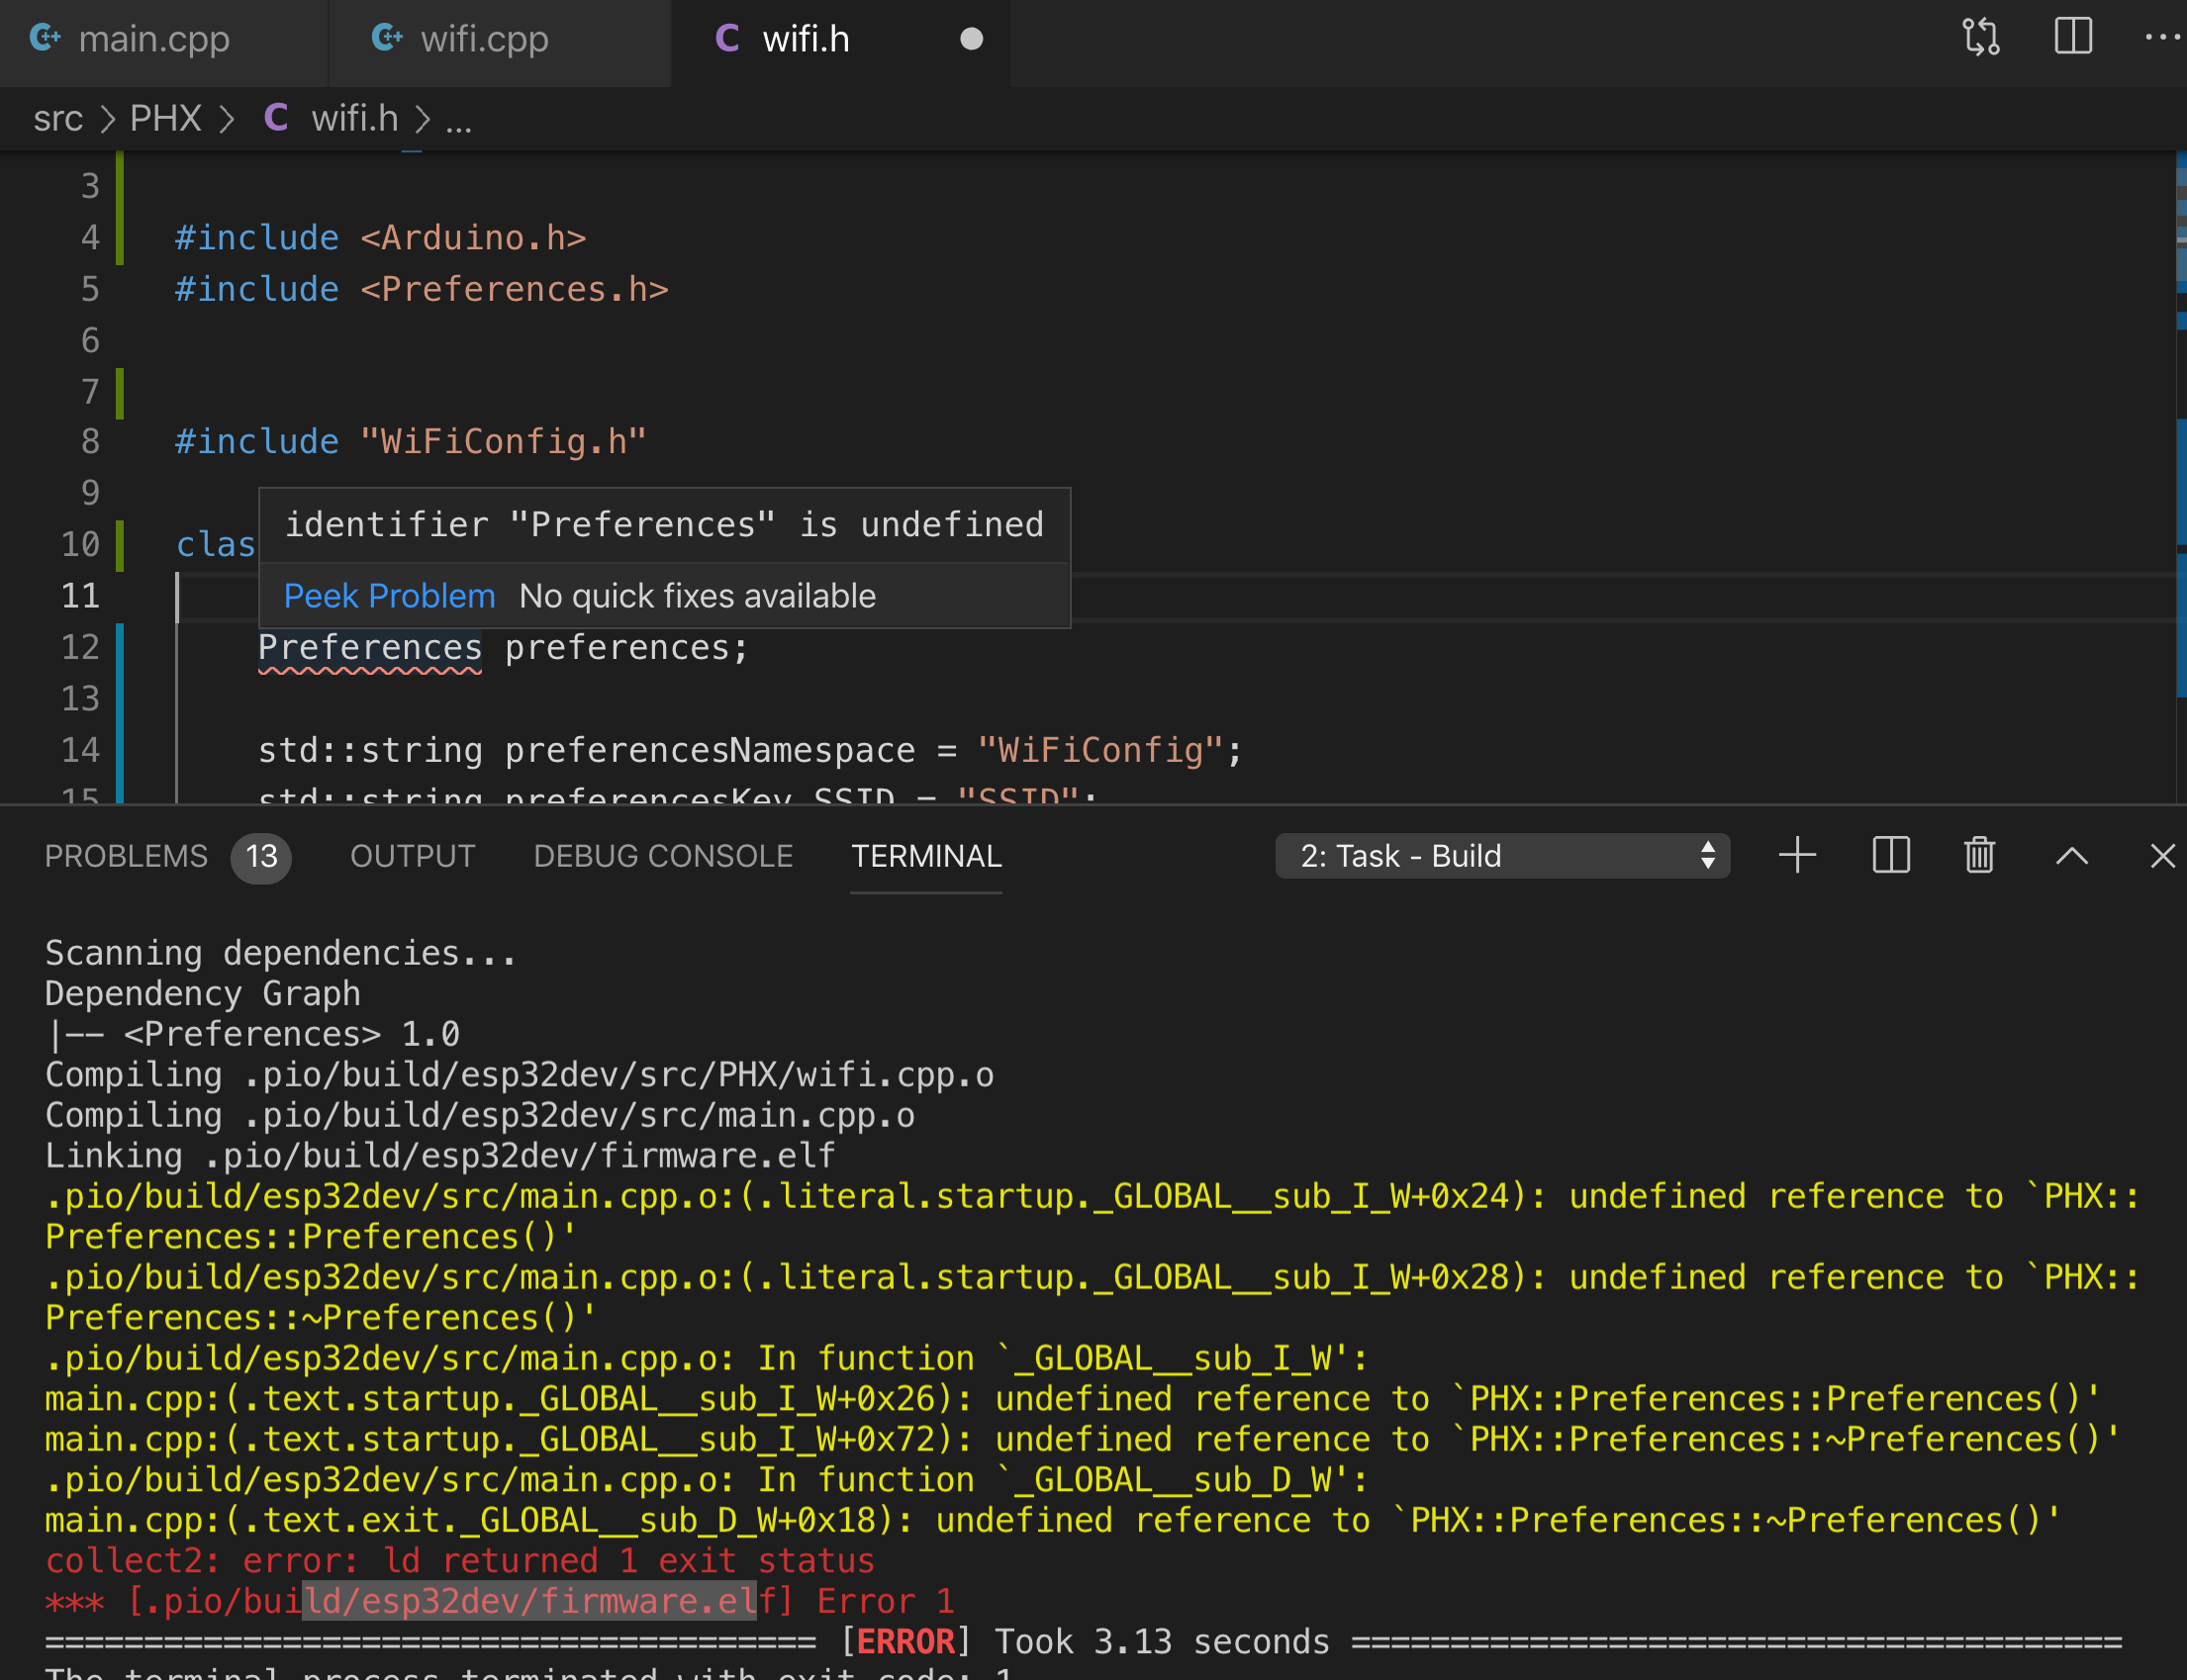
Task: Click the preferencesNamespace variable on line 14
Action: point(710,751)
